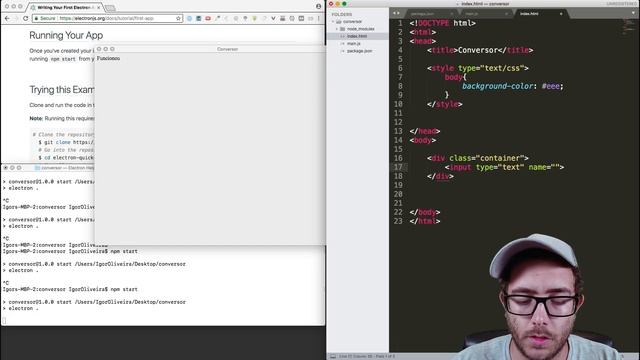Open a new Chrome tab
Screen dimensions: 640x360
click(110, 8)
